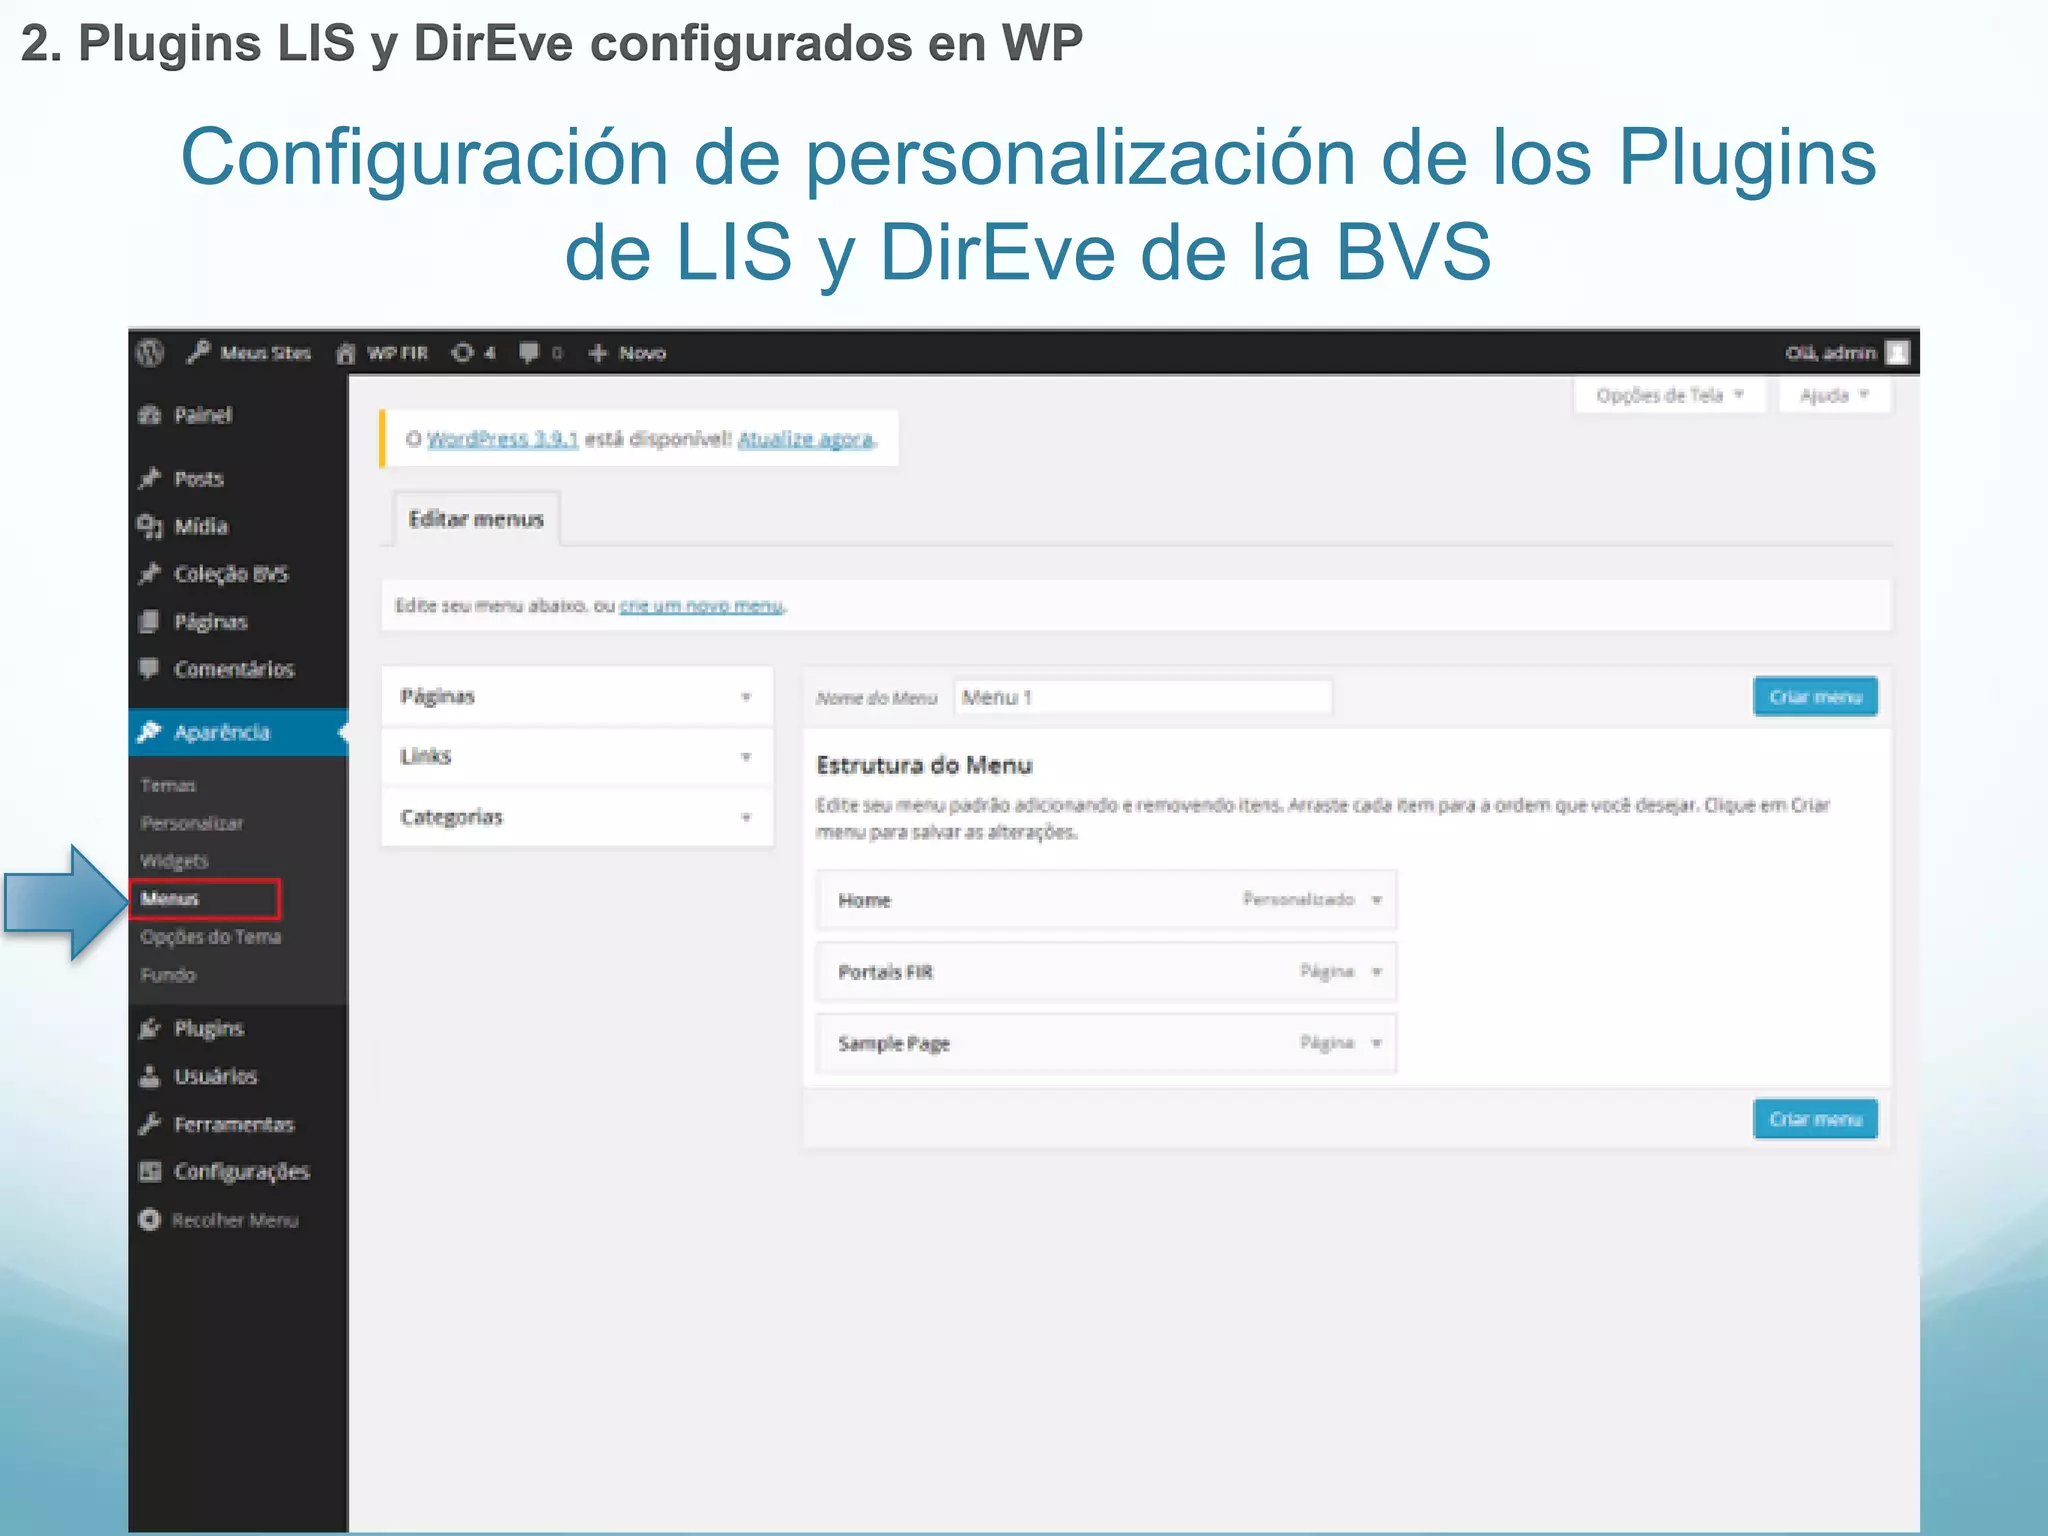Expand the Sample Page menu item arrow
This screenshot has height=1536, width=2048.
1377,1043
